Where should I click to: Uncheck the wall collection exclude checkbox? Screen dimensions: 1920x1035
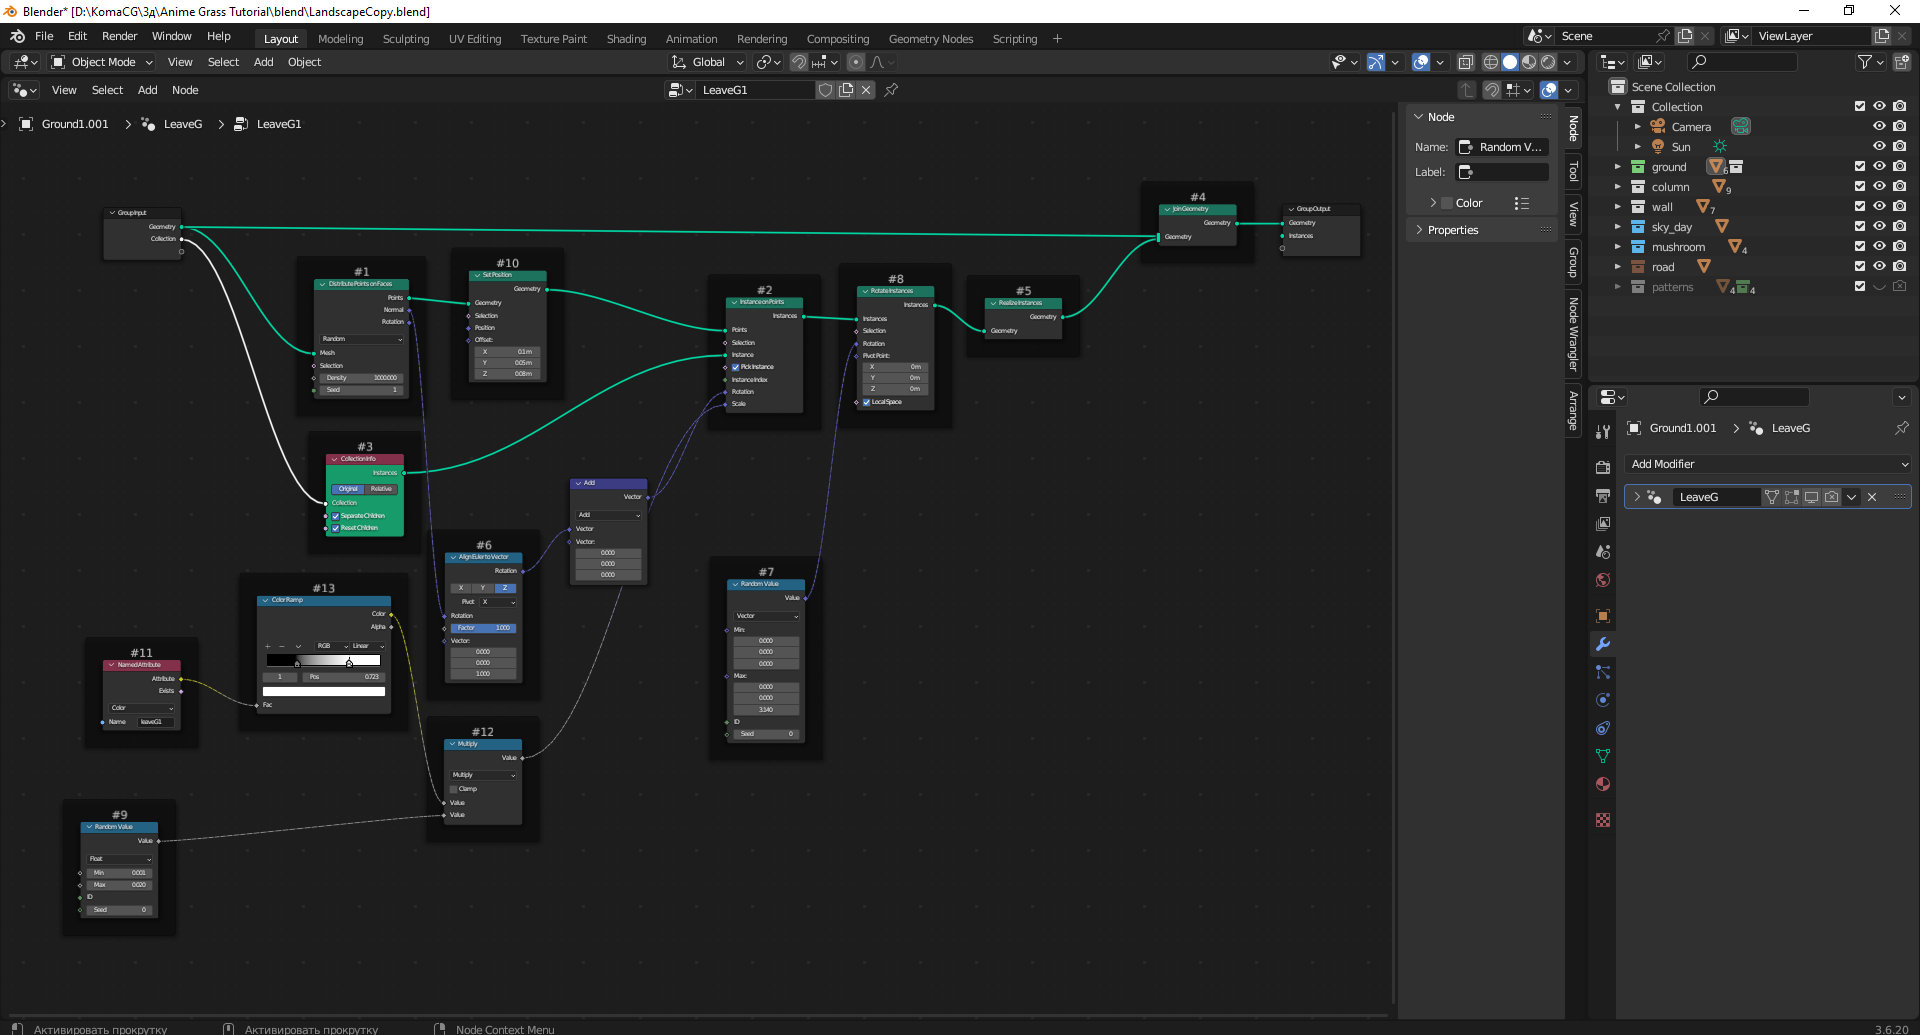tap(1859, 207)
